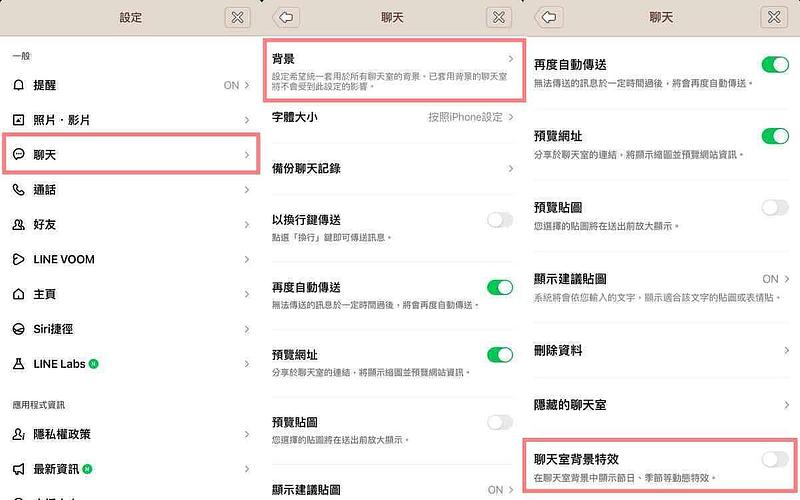Enable the 以換行鍵傳送 toggle
Viewport: 800px width, 500px height.
499,220
